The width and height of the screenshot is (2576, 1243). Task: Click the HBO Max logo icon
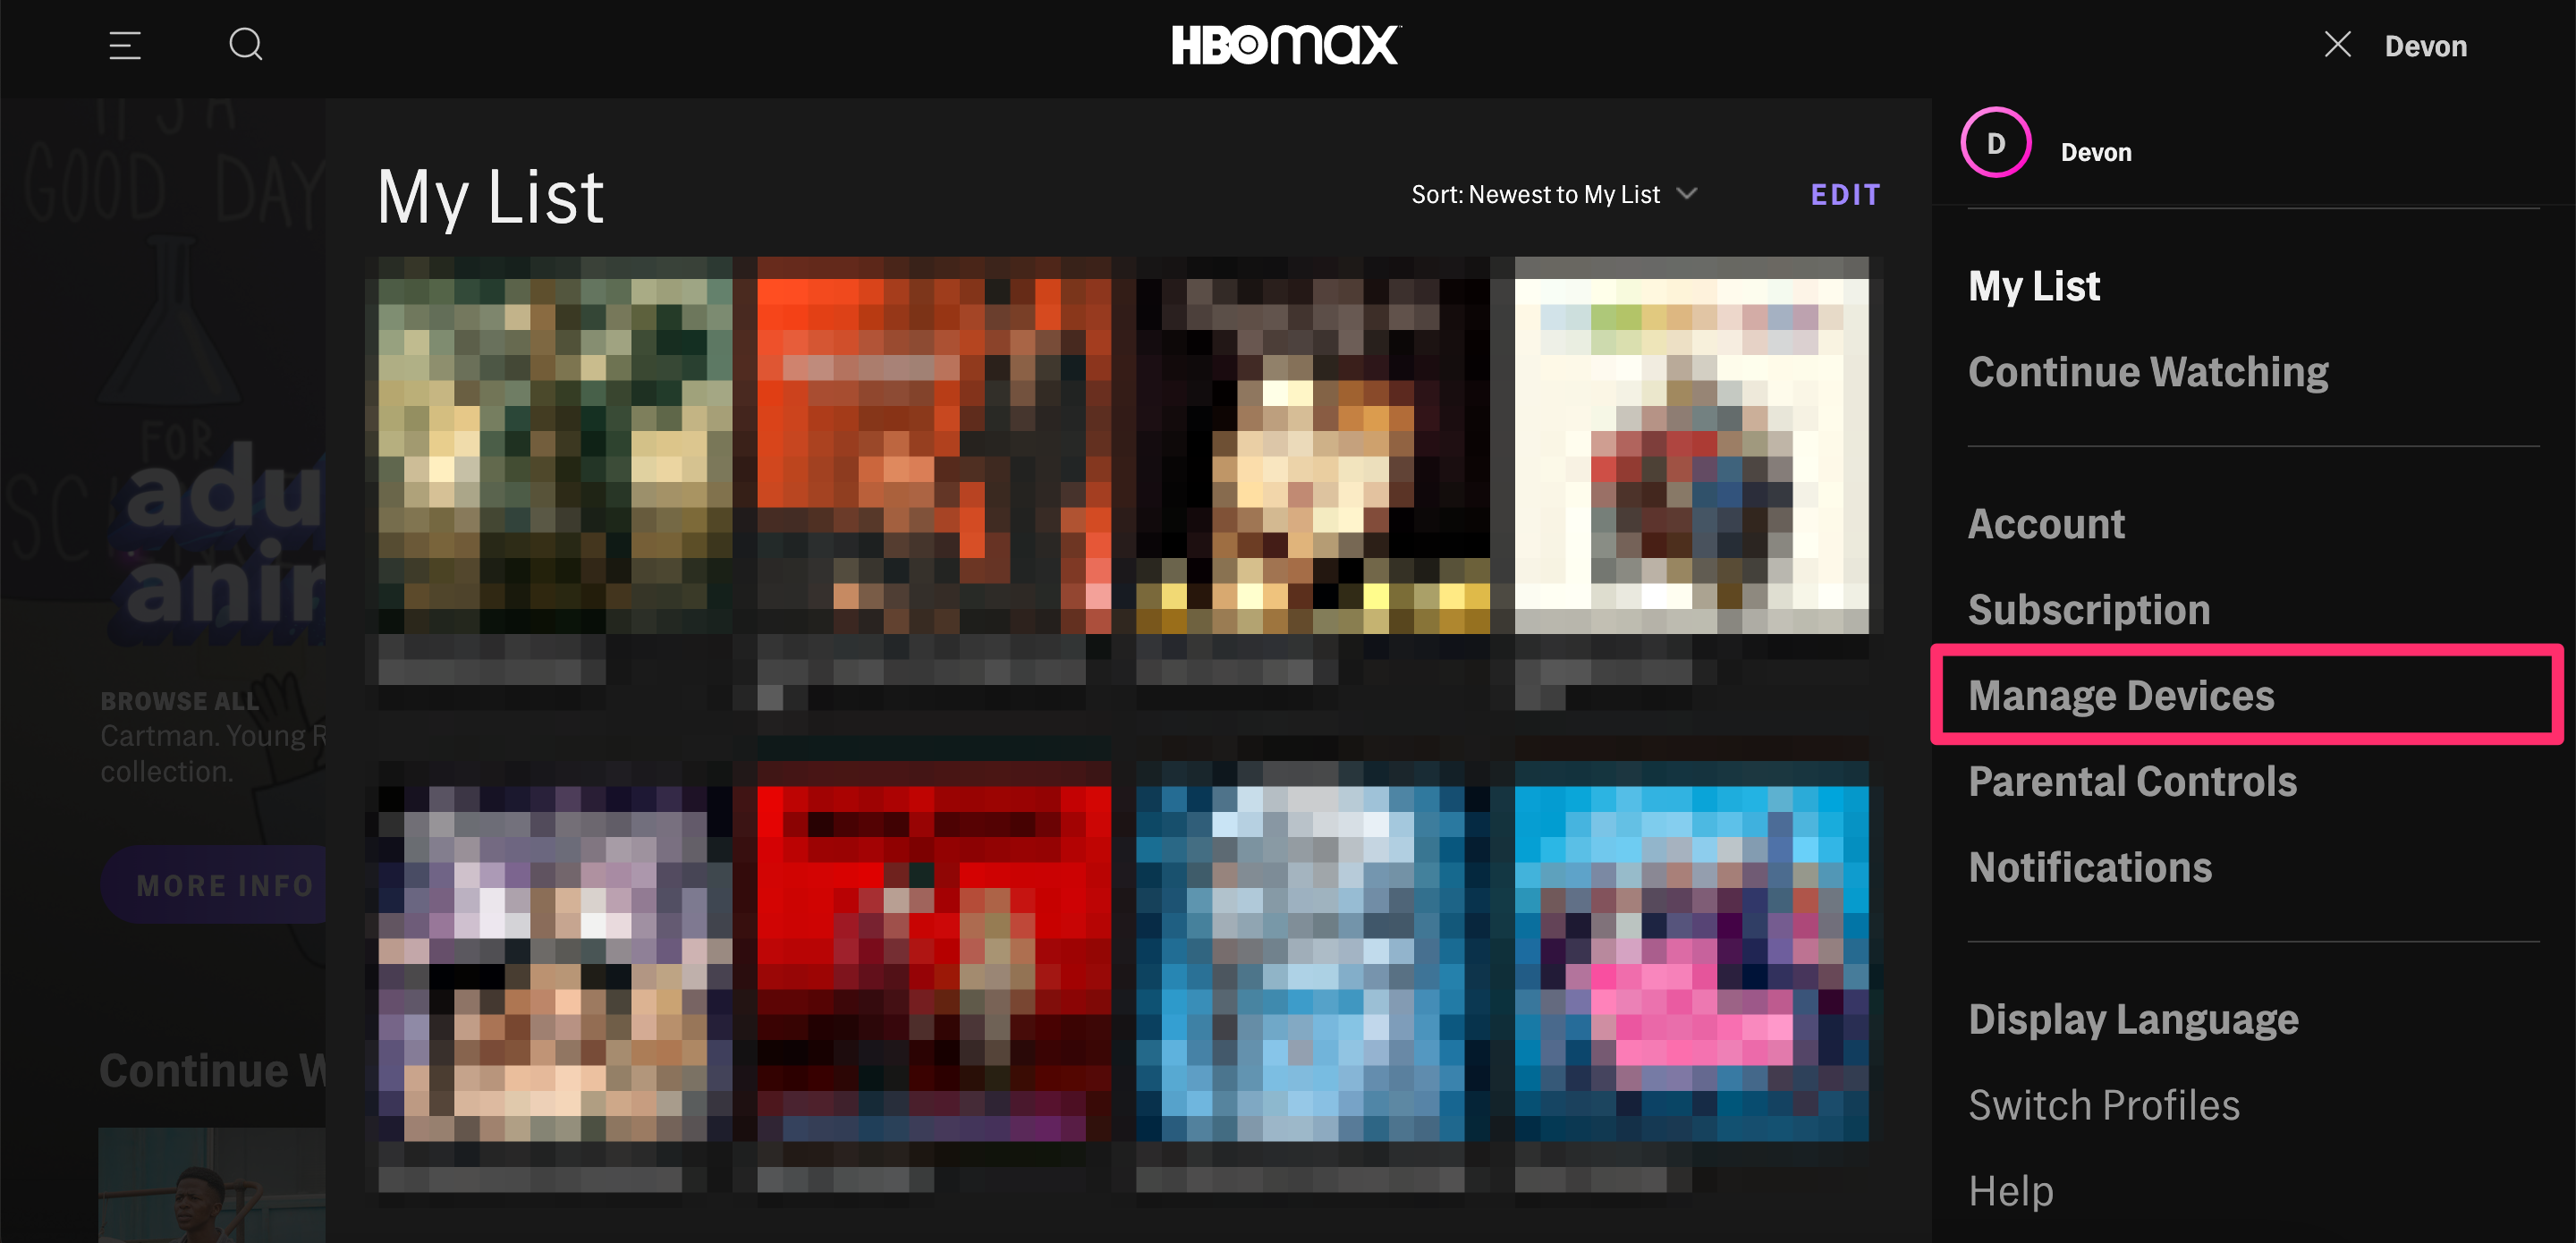[x=1288, y=45]
